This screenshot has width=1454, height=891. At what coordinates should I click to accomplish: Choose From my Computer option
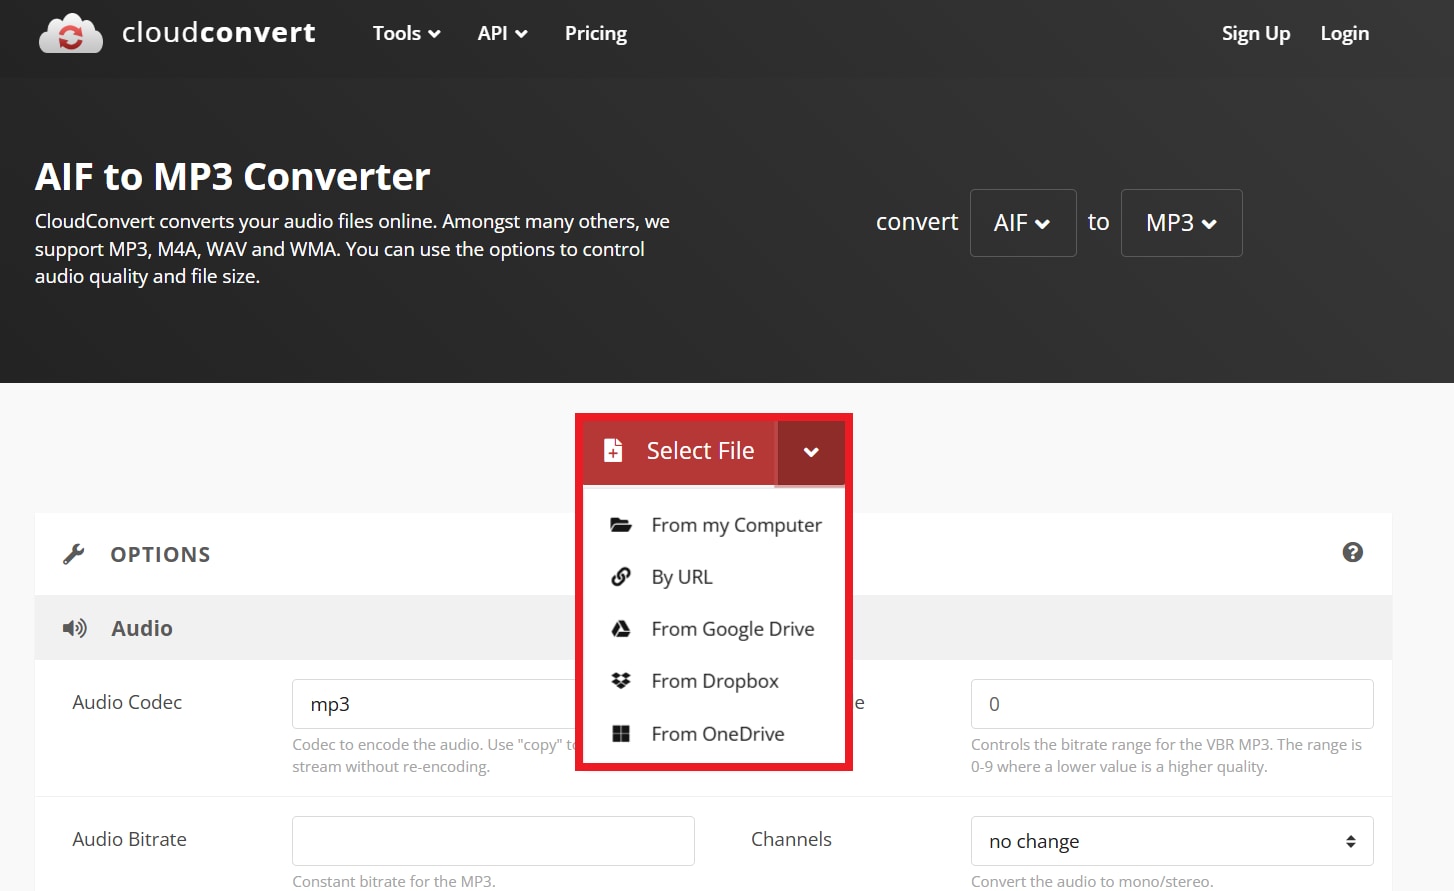coord(714,525)
